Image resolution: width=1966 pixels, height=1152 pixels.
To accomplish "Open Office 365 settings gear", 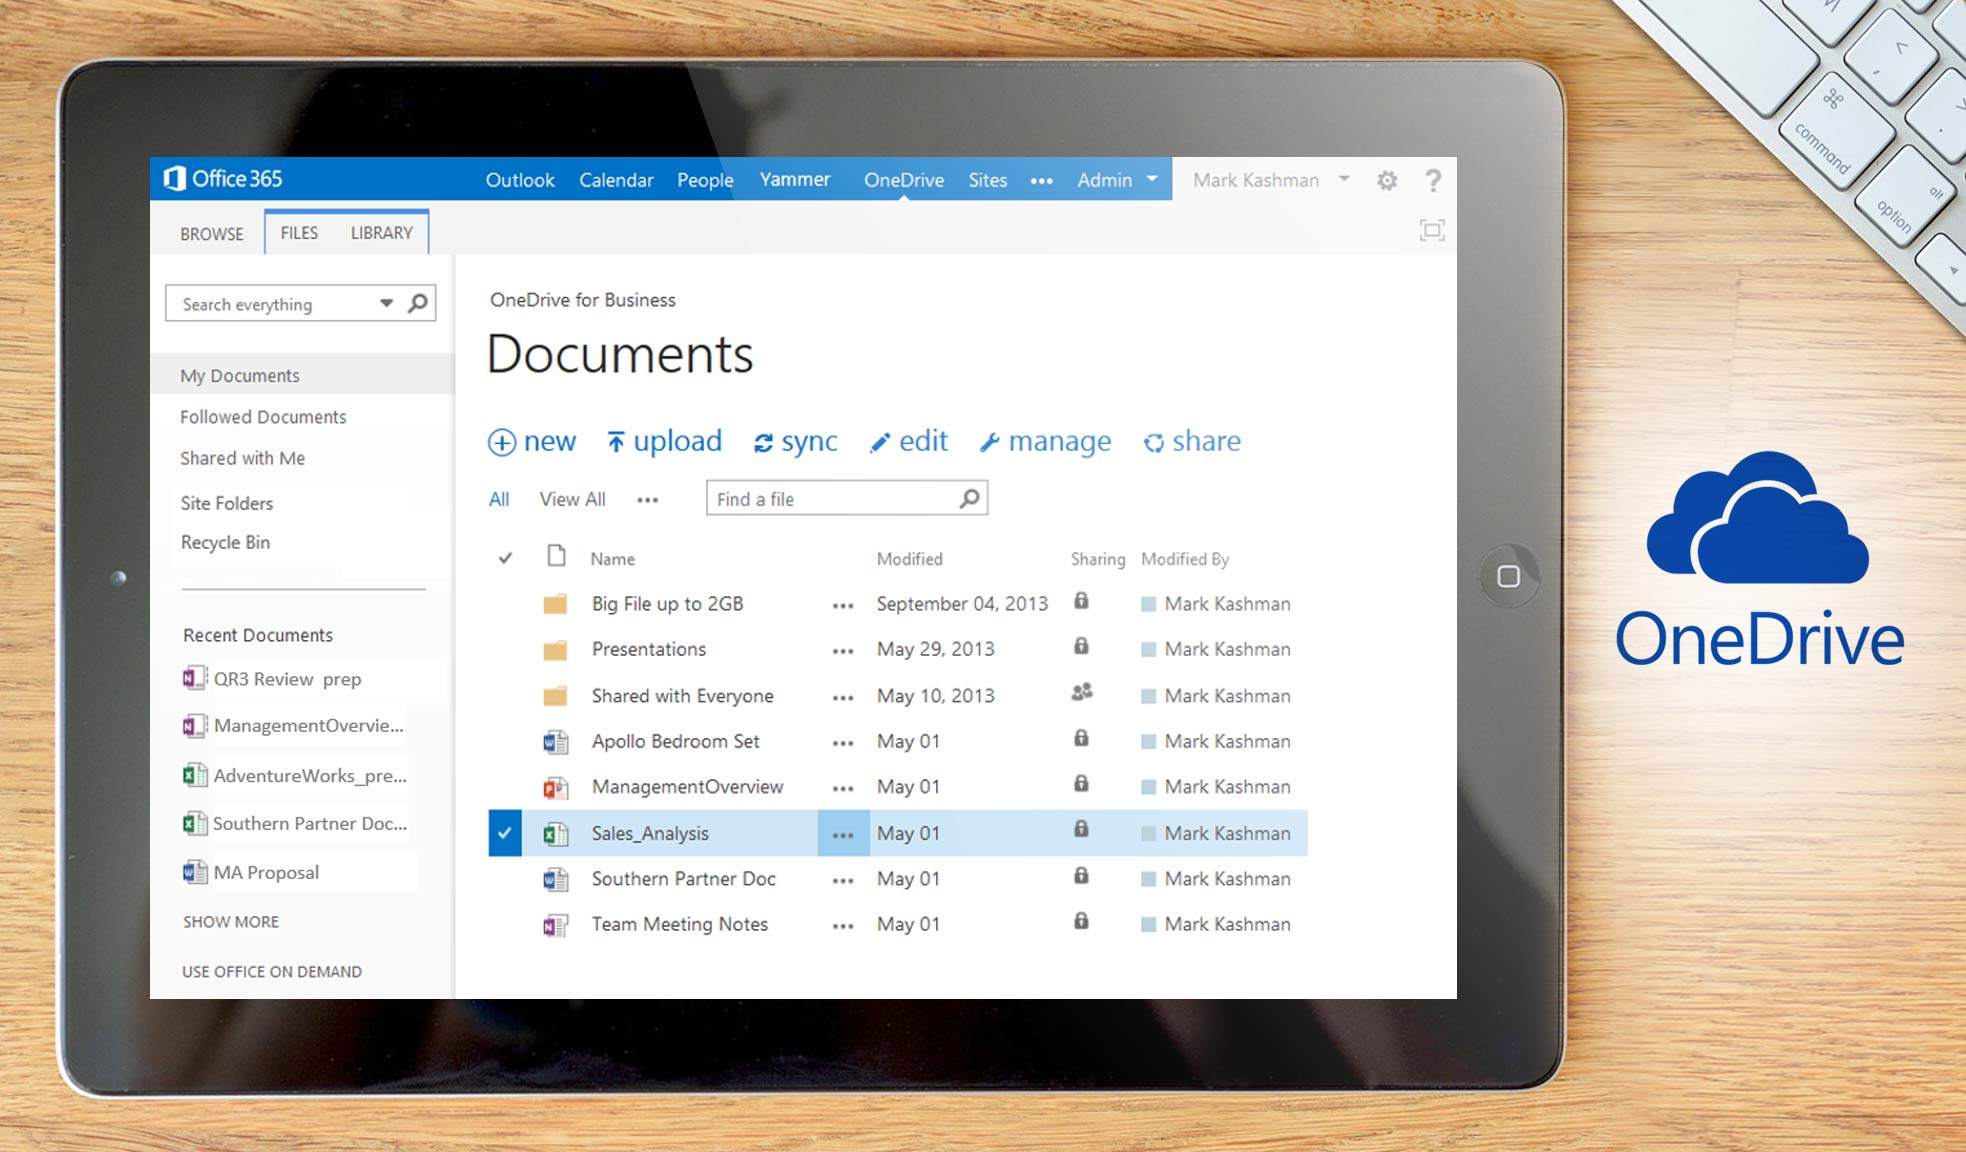I will 1387,180.
